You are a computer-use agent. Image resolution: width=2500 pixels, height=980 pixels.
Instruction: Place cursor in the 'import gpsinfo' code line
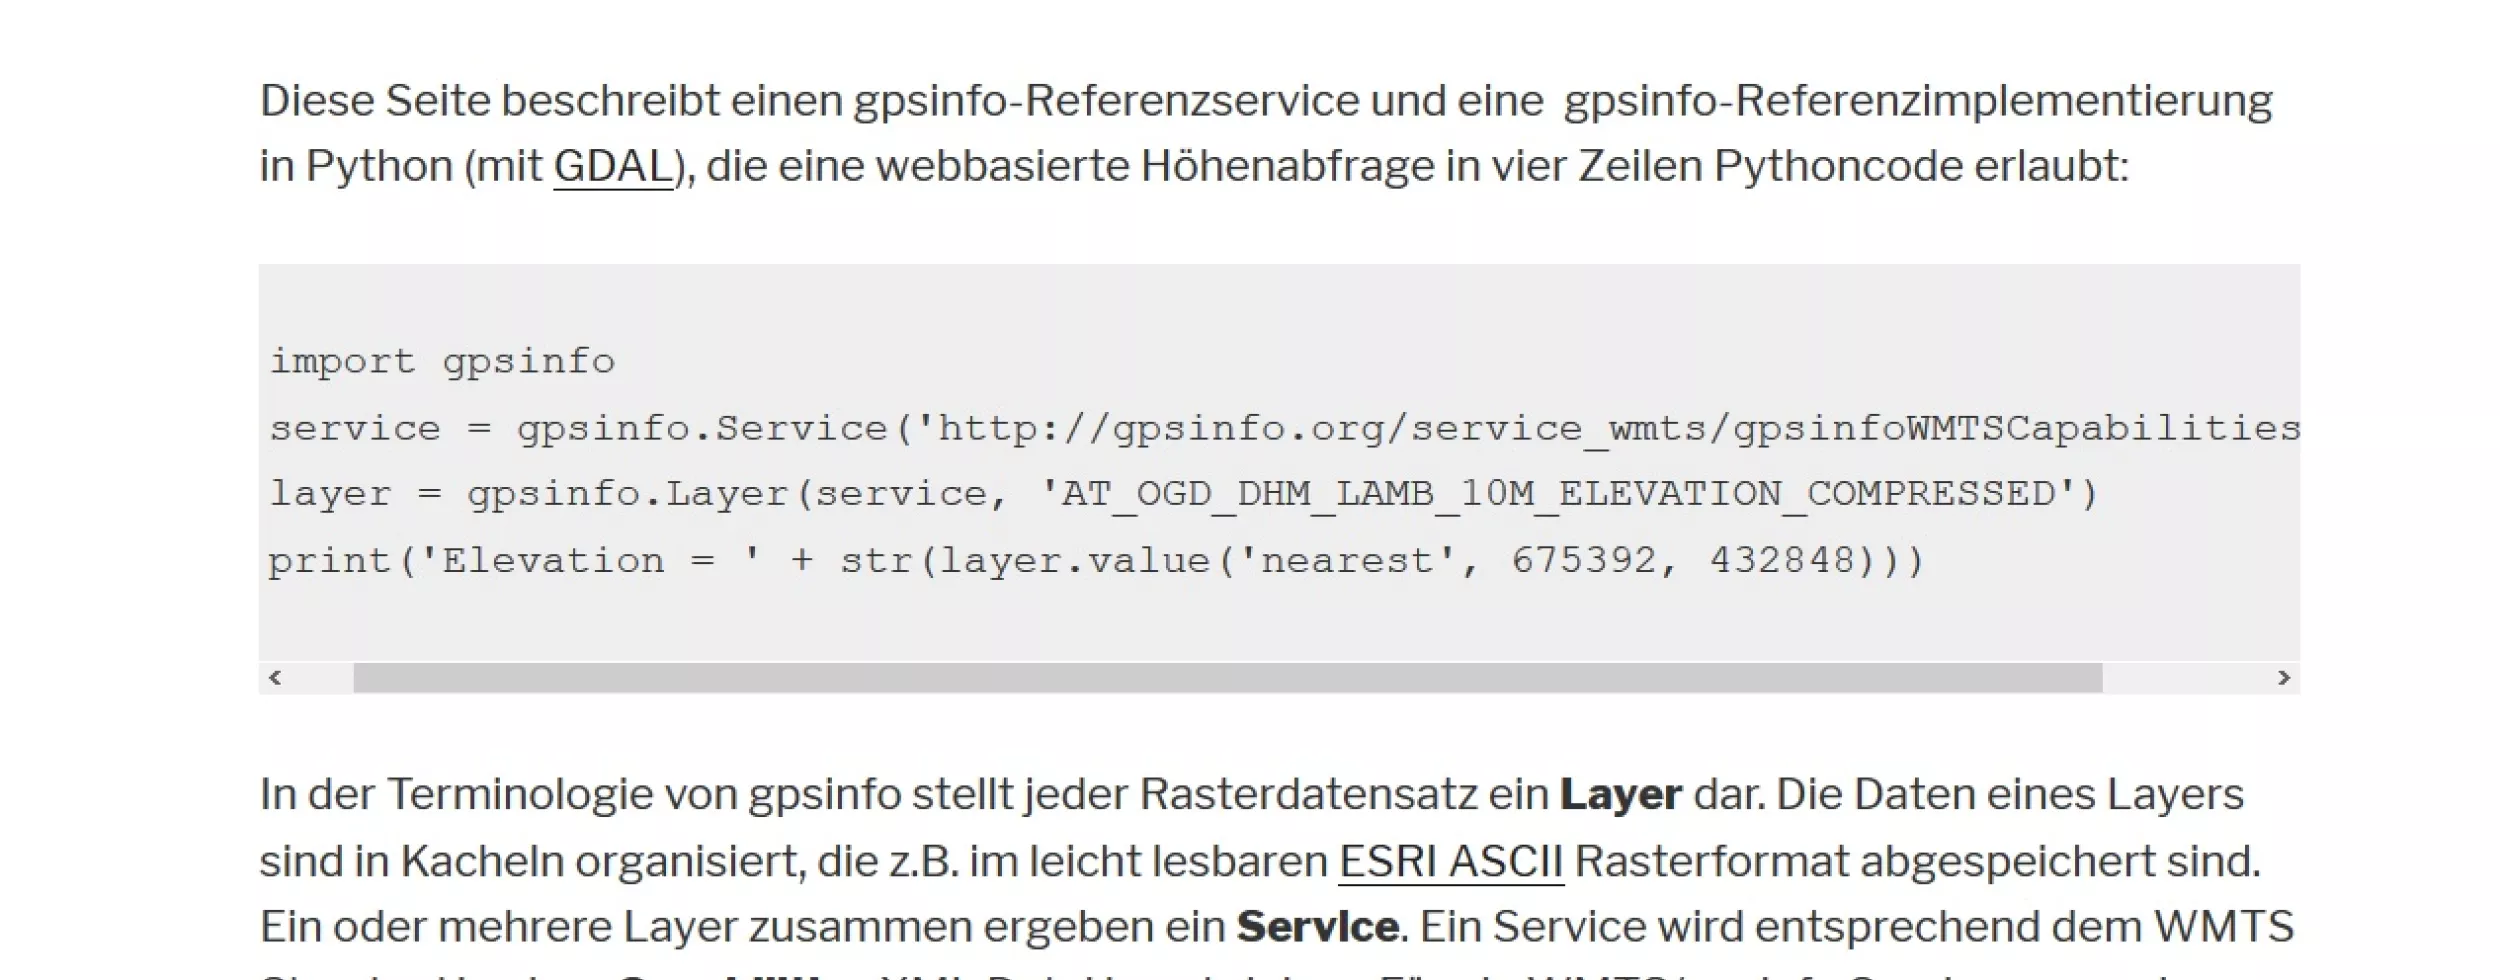click(x=442, y=362)
